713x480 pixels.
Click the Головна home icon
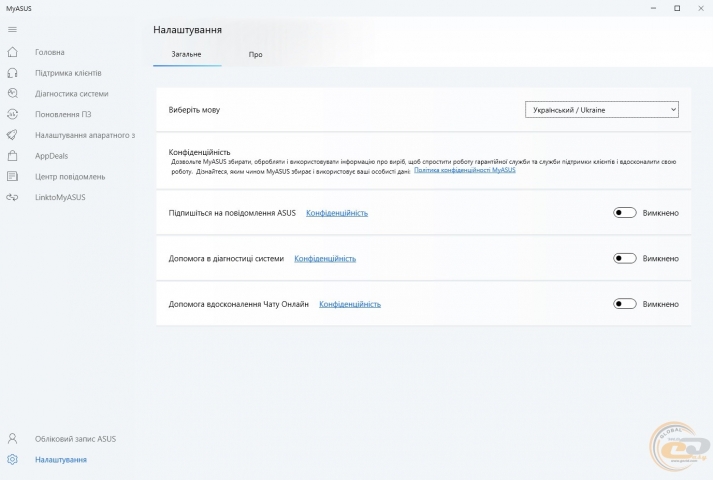tap(12, 52)
